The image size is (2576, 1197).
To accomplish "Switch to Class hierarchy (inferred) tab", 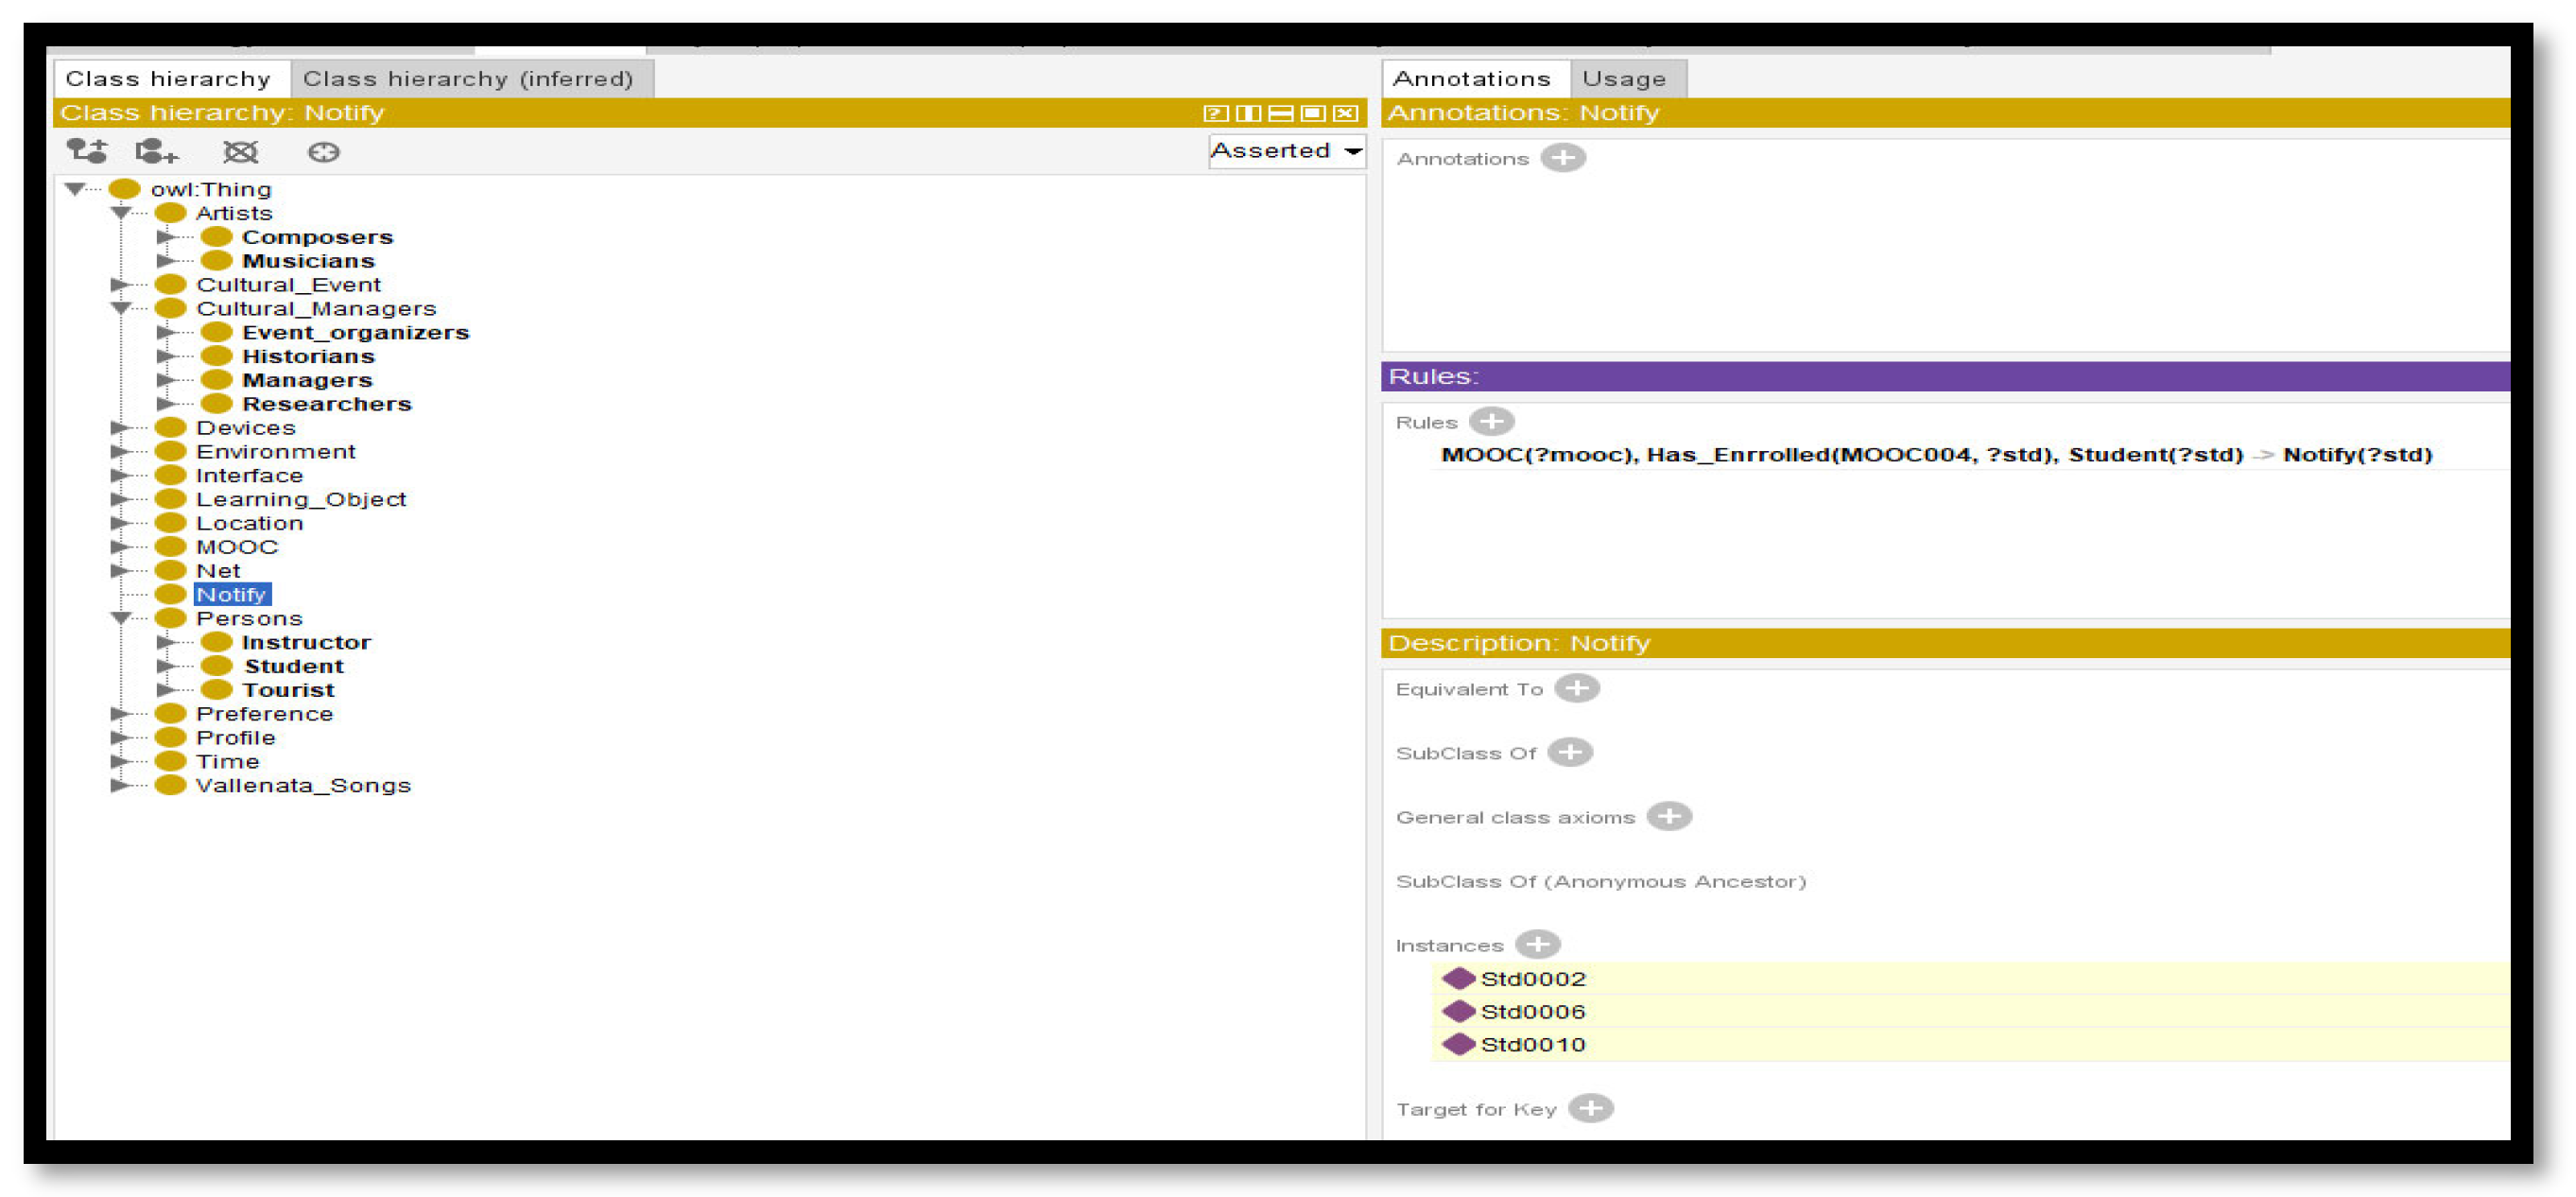I will (468, 78).
